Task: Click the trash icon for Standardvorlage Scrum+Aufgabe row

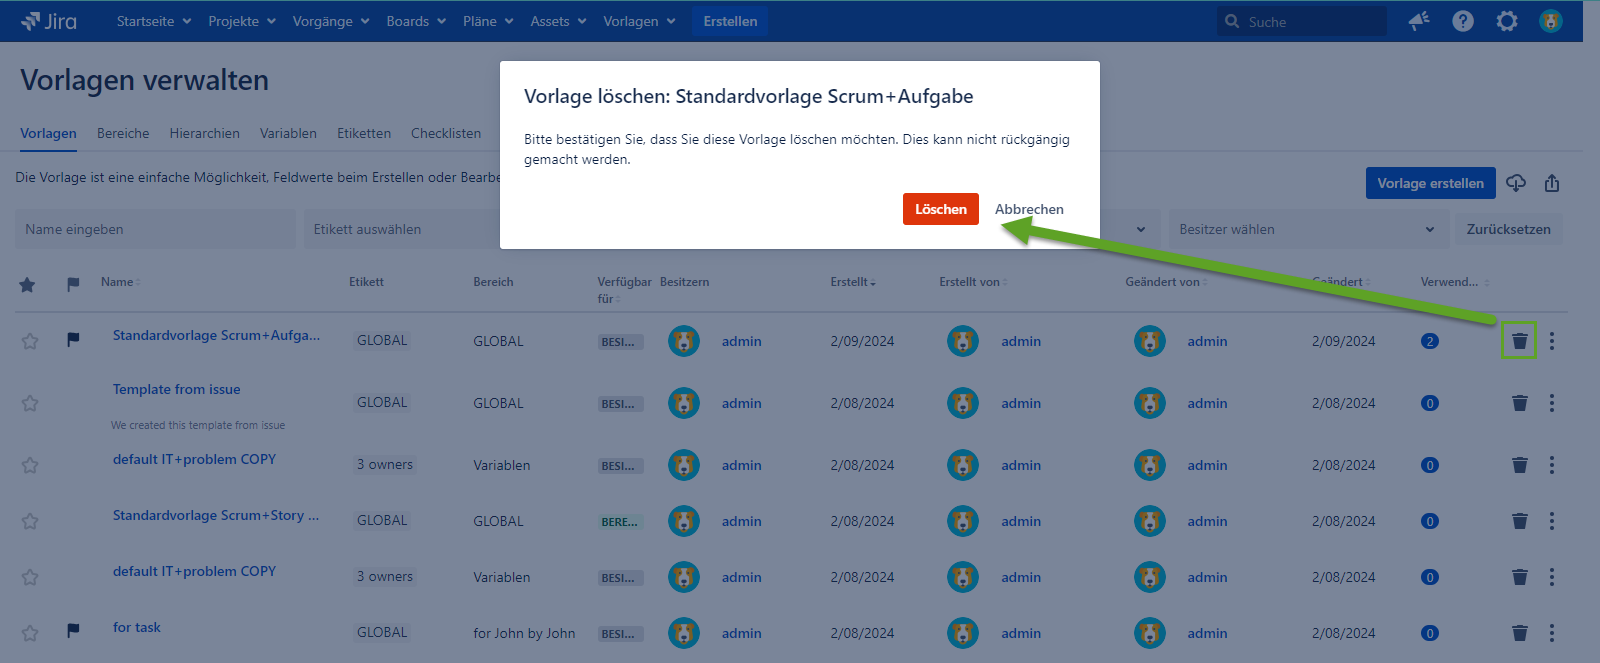Action: [1519, 341]
